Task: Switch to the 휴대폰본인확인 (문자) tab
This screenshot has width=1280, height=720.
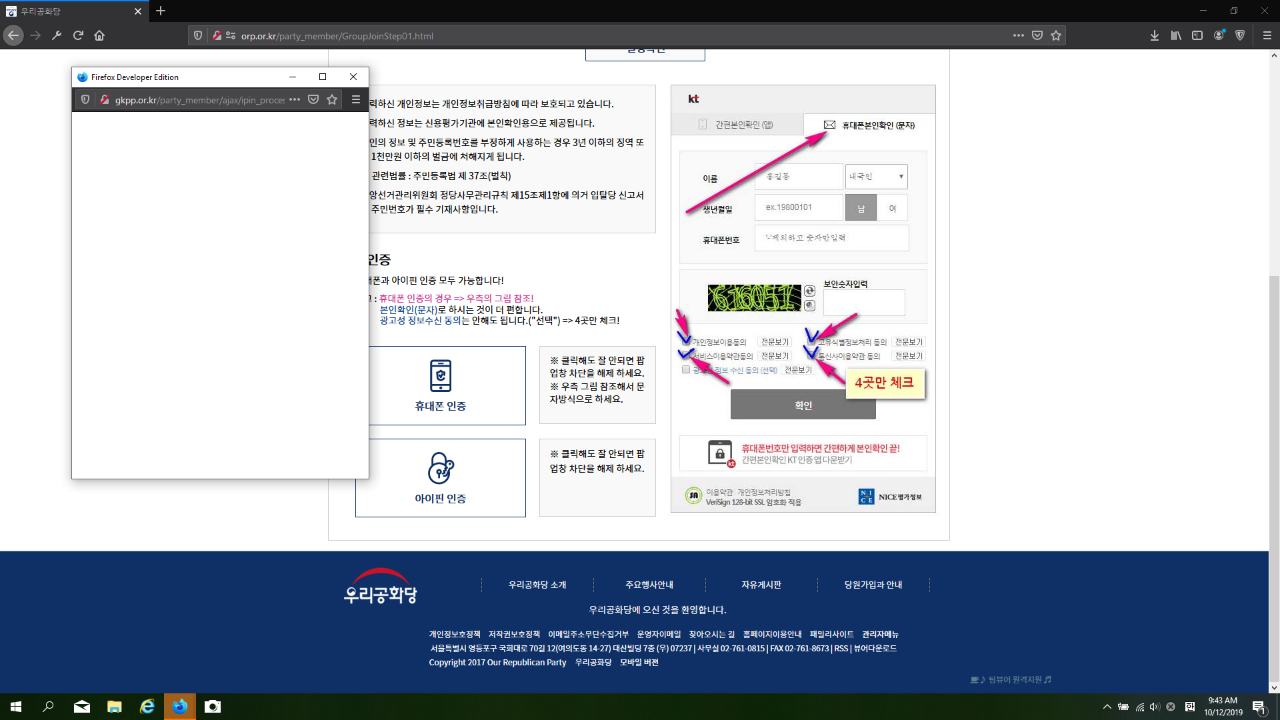Action: [869, 125]
